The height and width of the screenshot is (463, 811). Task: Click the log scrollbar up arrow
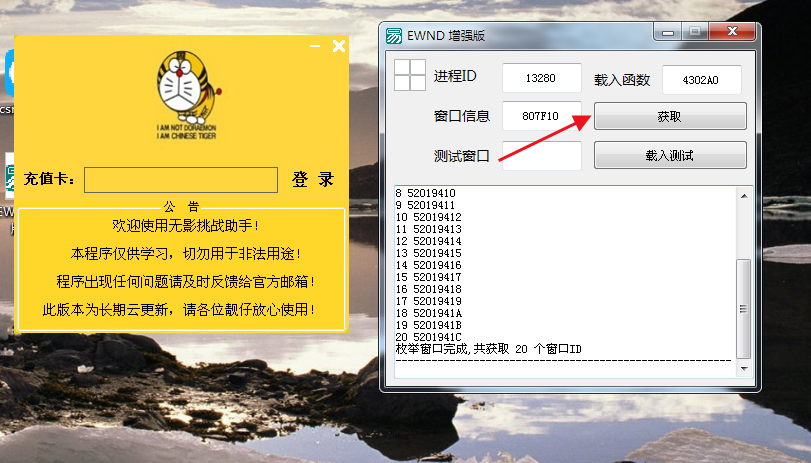tap(744, 196)
